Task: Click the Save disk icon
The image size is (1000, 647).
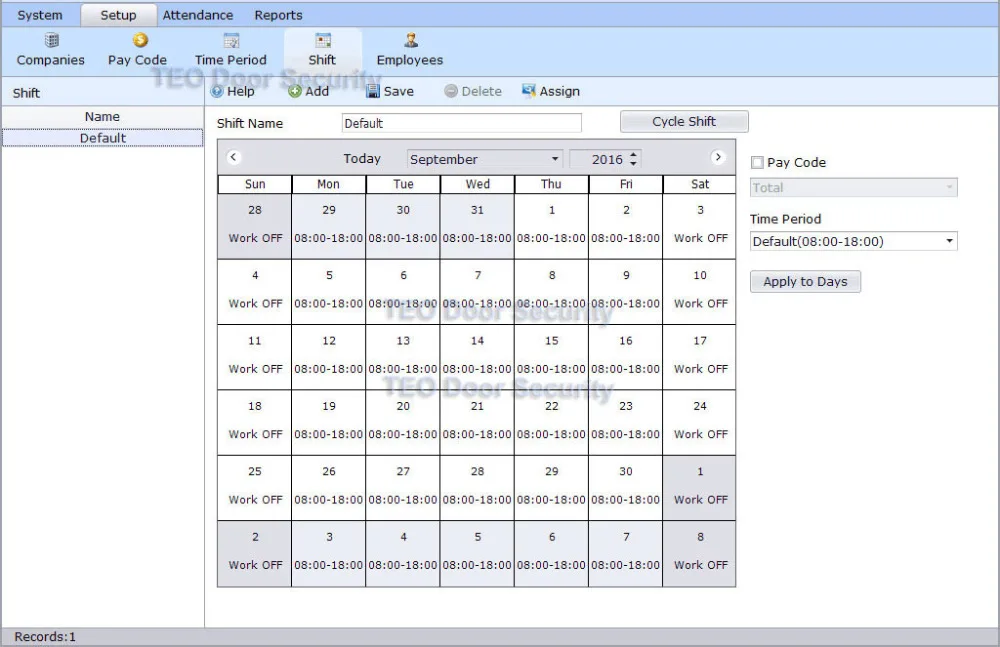Action: (x=373, y=91)
